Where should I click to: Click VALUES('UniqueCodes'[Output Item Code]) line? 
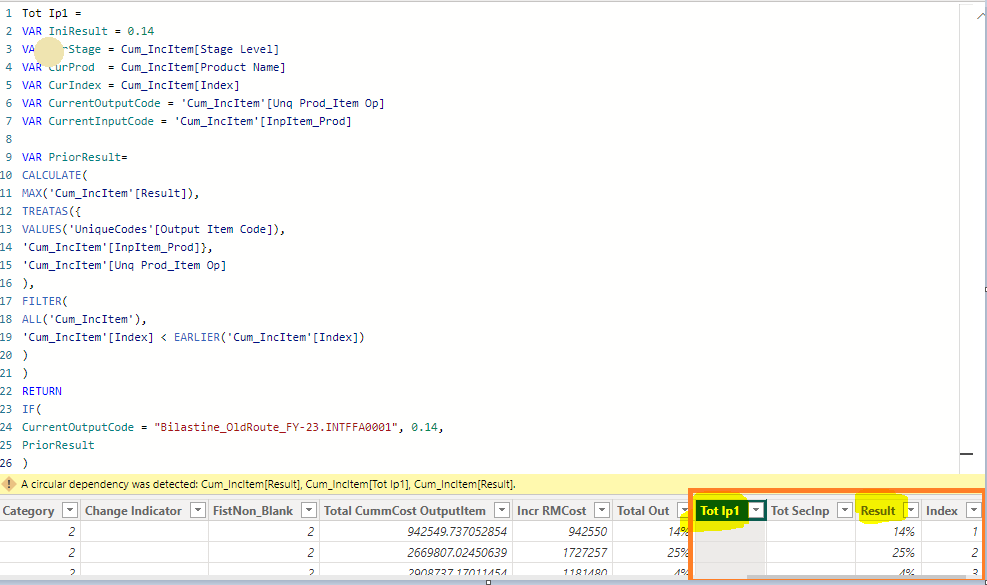154,229
